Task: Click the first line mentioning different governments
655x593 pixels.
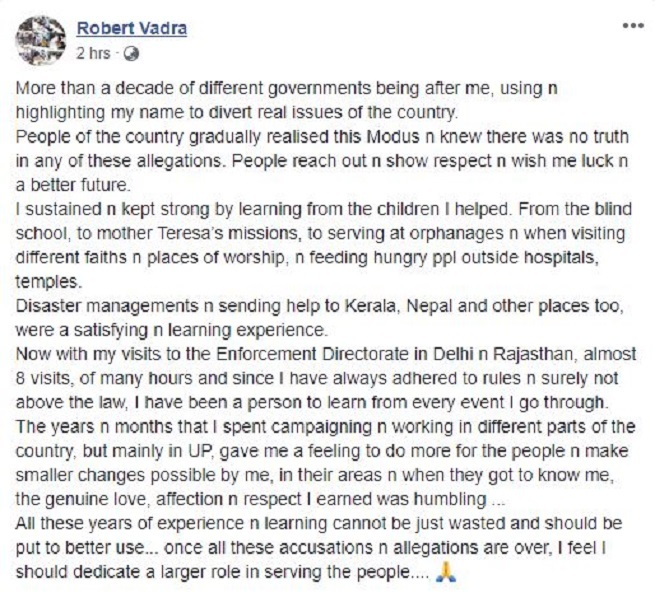Action: (x=287, y=89)
